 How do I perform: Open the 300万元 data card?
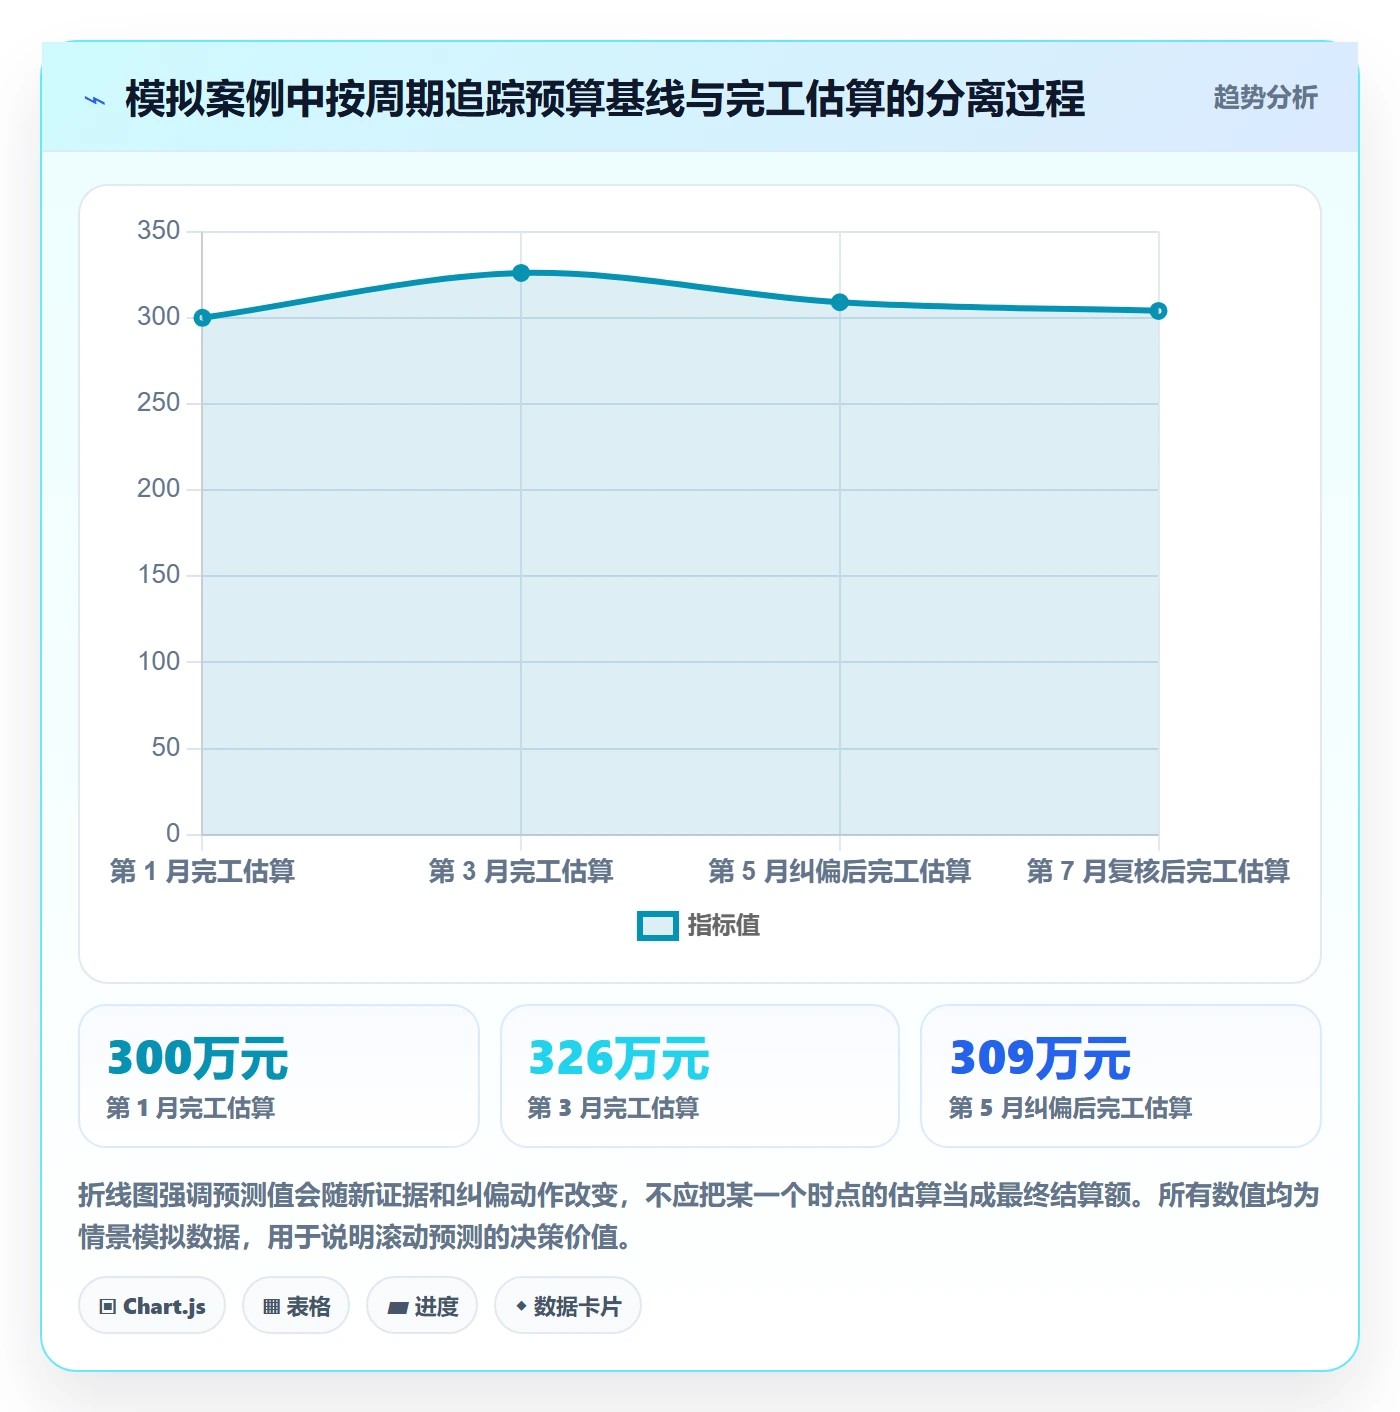click(x=279, y=1076)
